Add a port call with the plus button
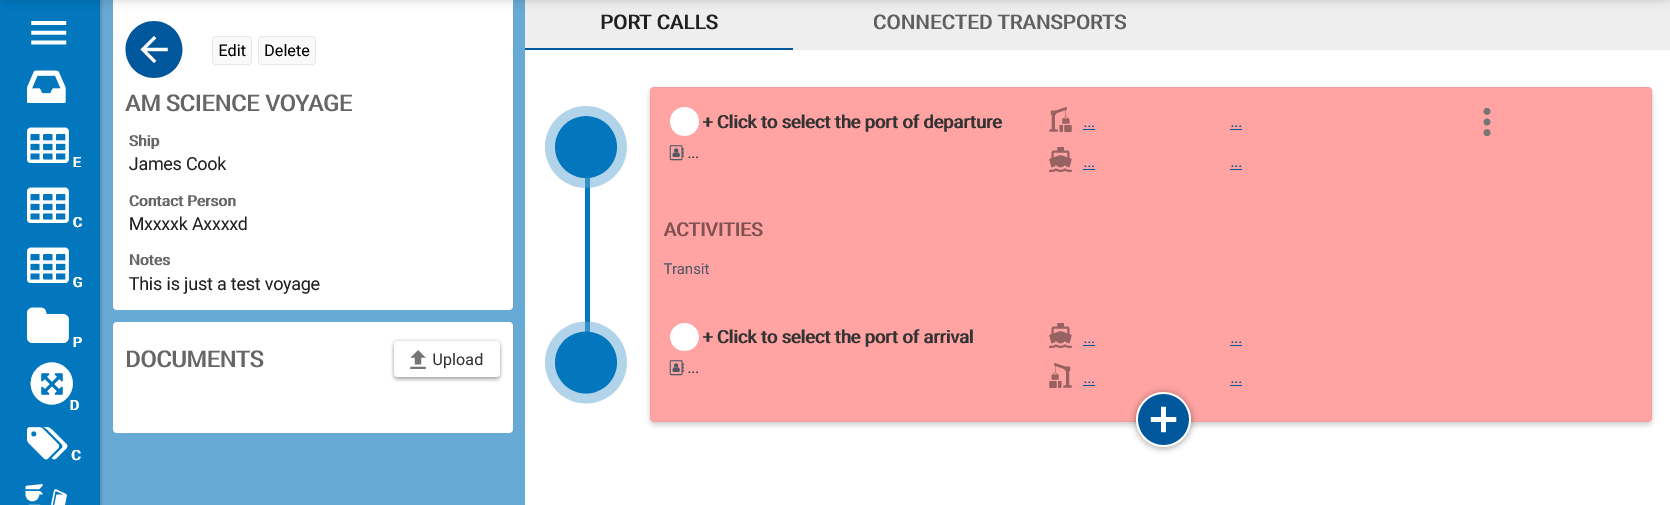1670x505 pixels. pyautogui.click(x=1163, y=420)
